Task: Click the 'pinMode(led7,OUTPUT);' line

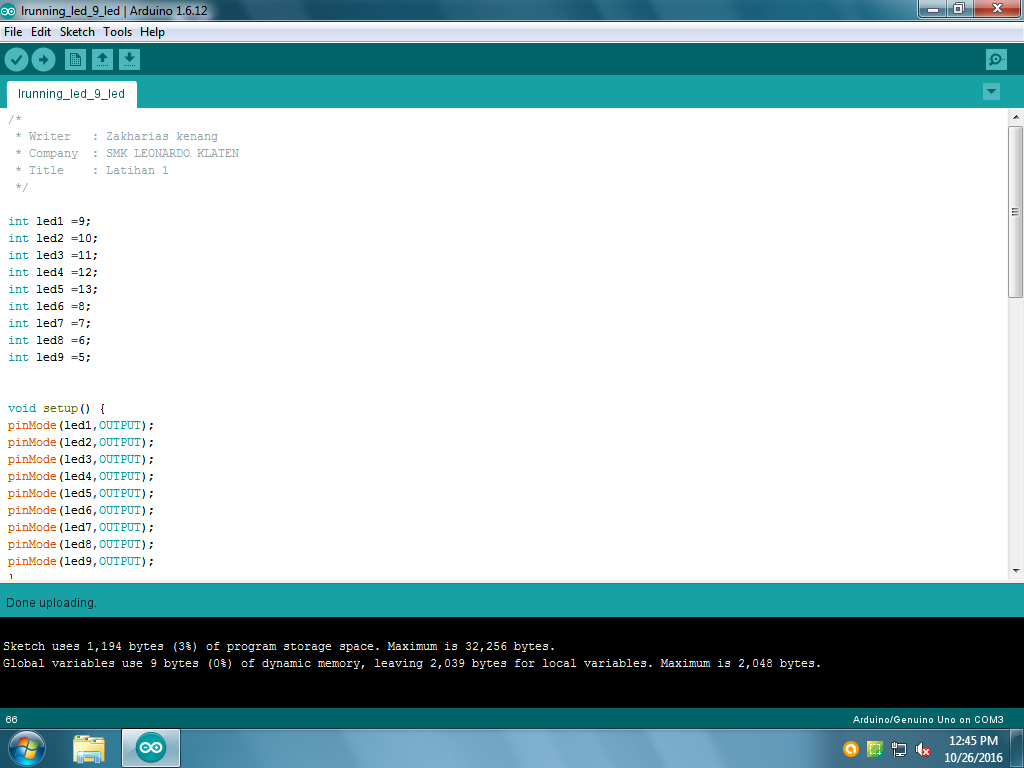Action: click(81, 527)
